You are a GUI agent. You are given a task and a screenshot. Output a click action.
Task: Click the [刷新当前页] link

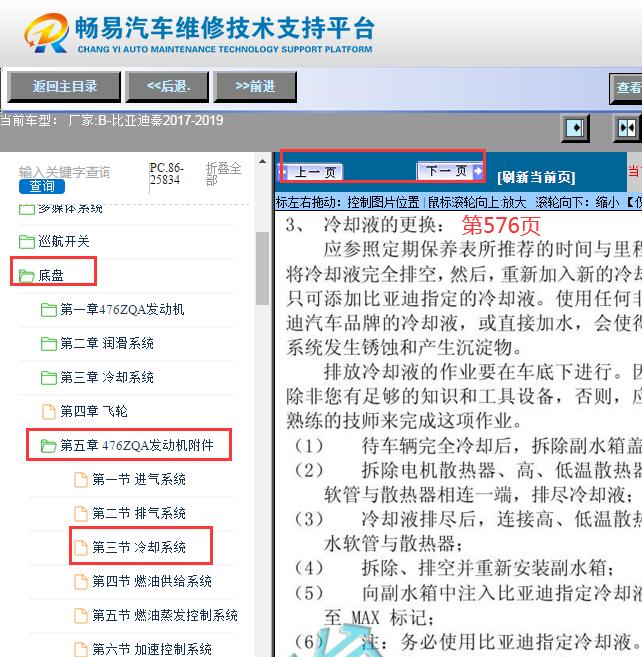pos(536,177)
